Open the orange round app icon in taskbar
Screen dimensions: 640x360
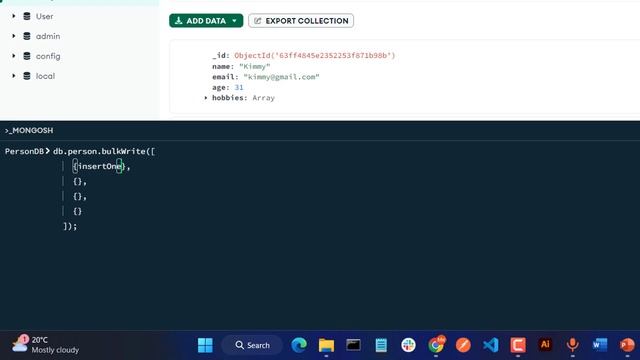(463, 345)
